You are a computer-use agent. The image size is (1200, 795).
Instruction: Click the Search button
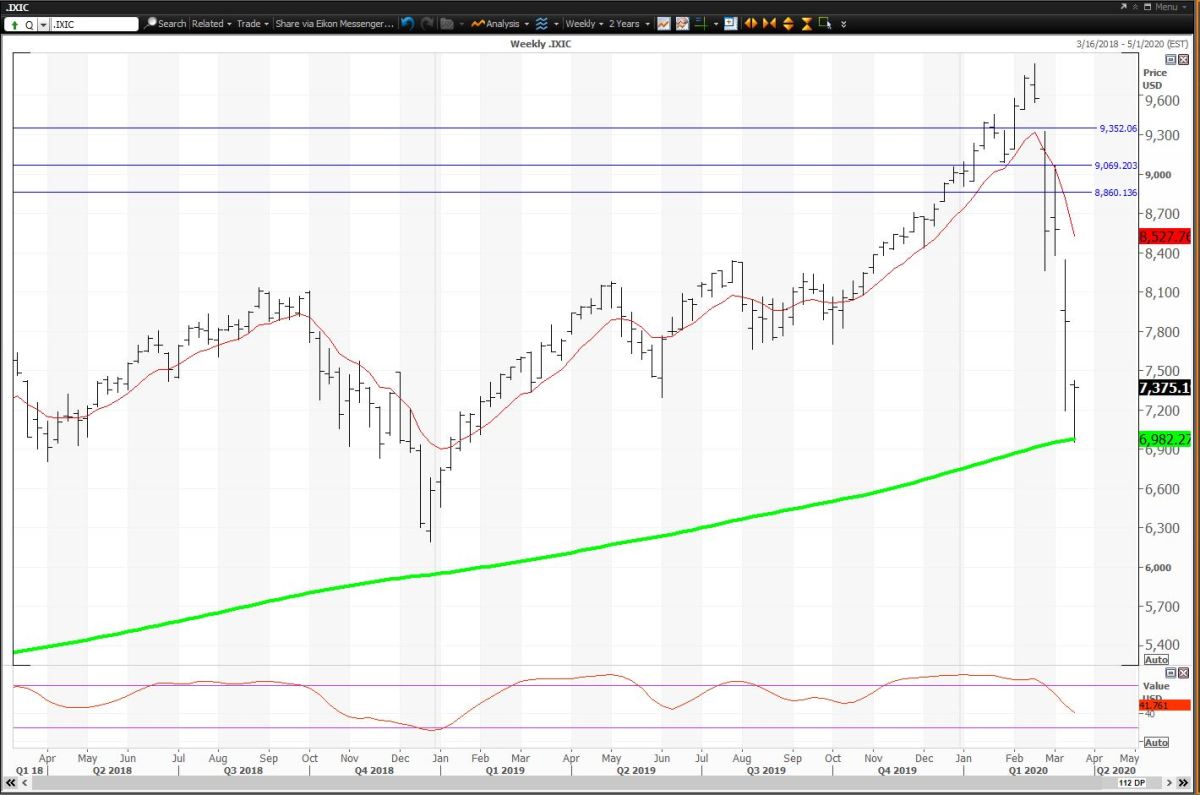pyautogui.click(x=166, y=23)
